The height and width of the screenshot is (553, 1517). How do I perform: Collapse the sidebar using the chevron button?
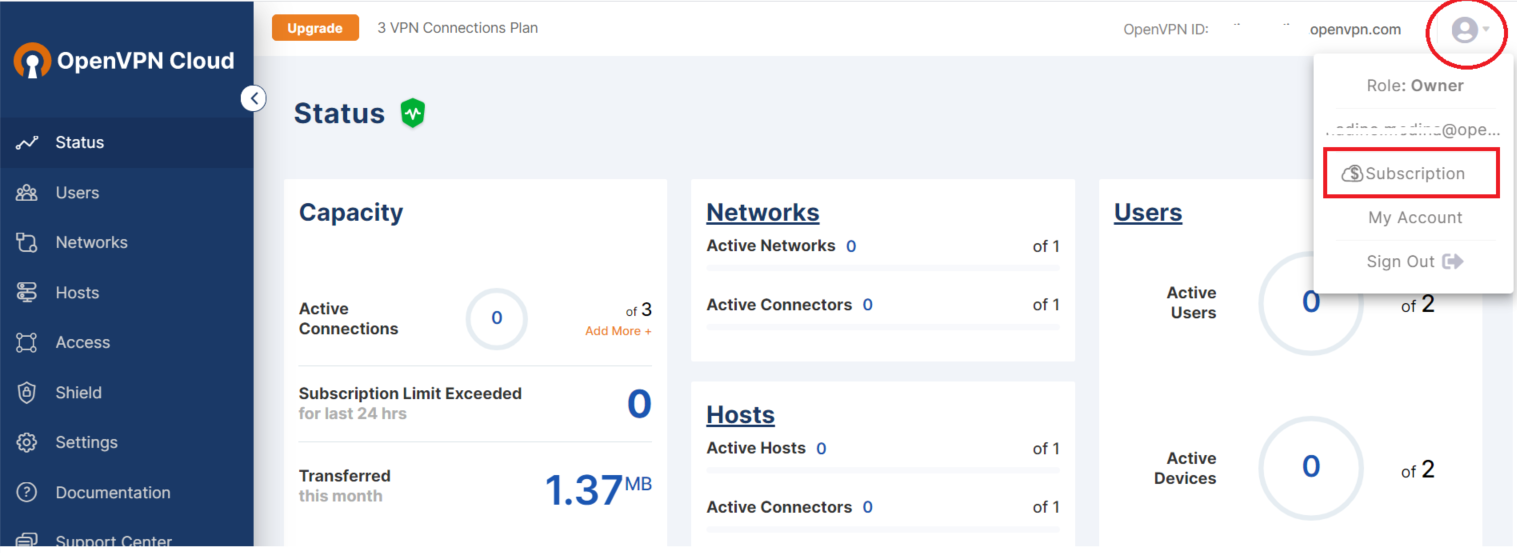coord(254,98)
